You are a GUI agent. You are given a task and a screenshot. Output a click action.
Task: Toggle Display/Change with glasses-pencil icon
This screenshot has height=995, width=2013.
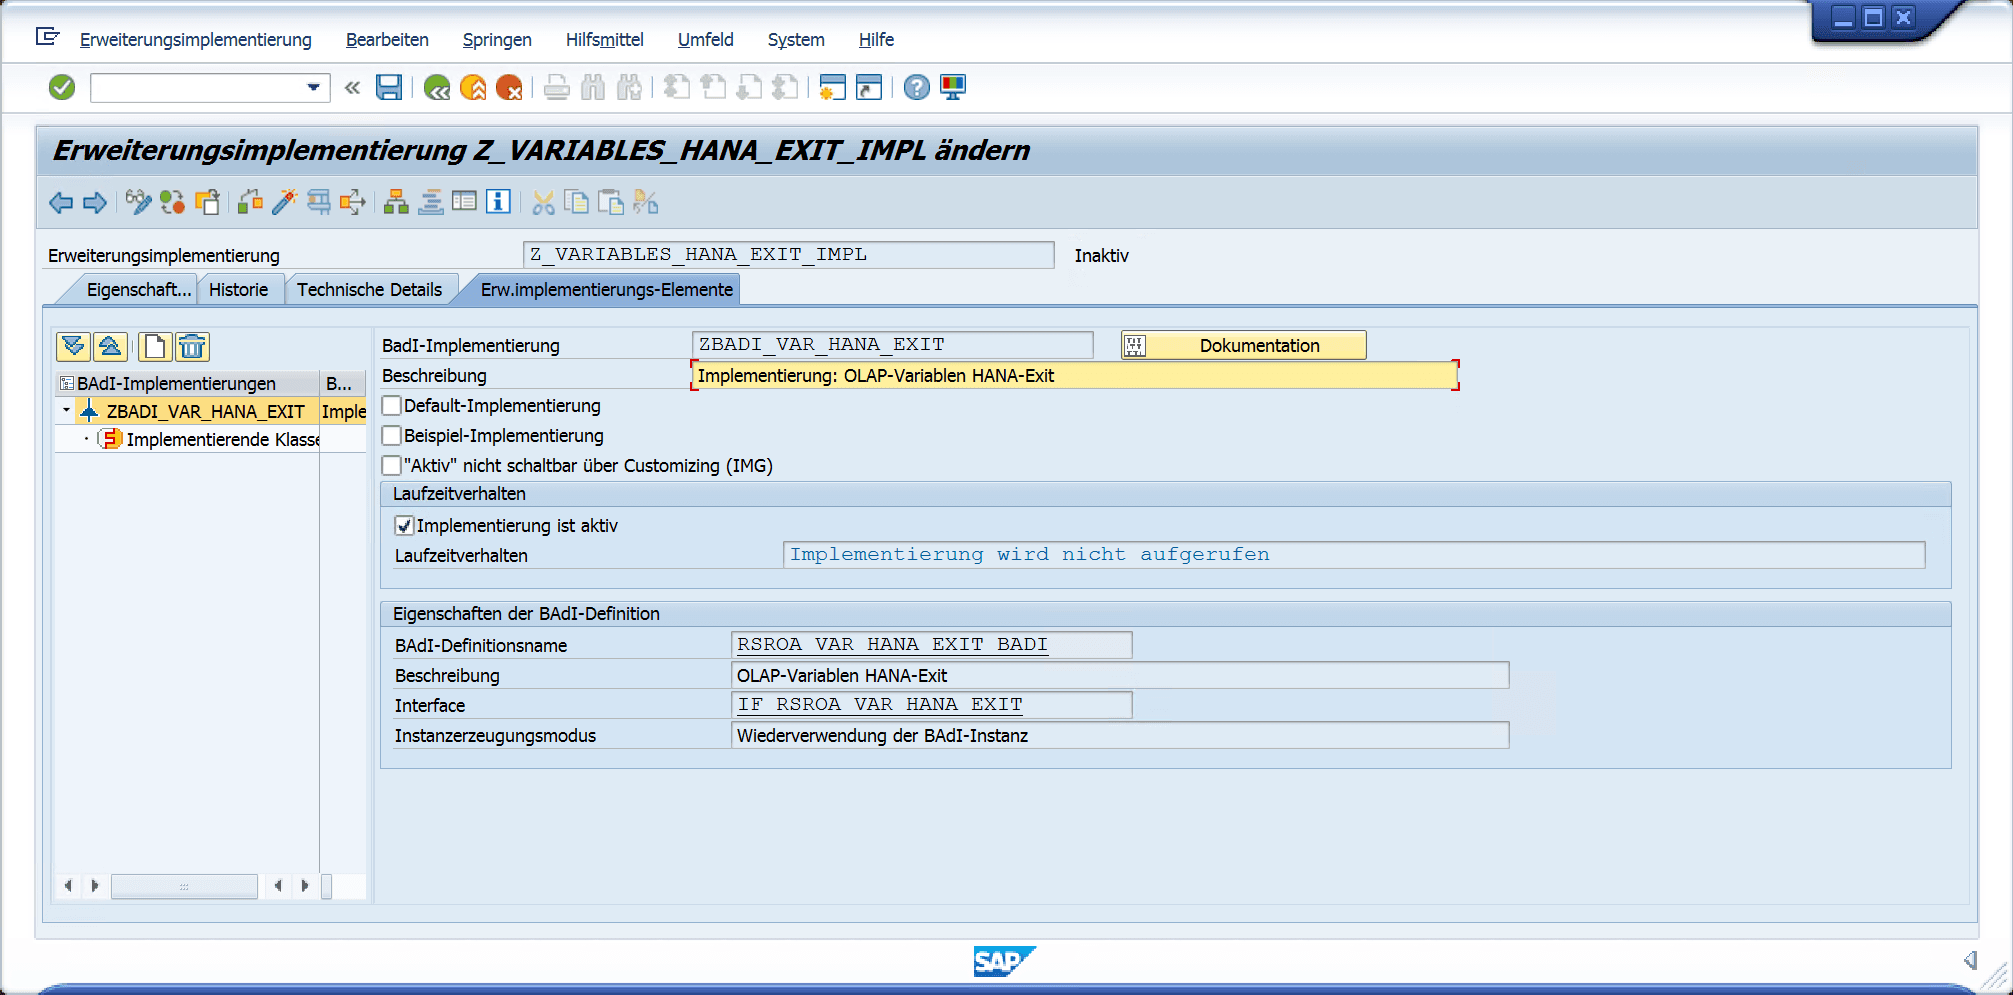pyautogui.click(x=138, y=203)
